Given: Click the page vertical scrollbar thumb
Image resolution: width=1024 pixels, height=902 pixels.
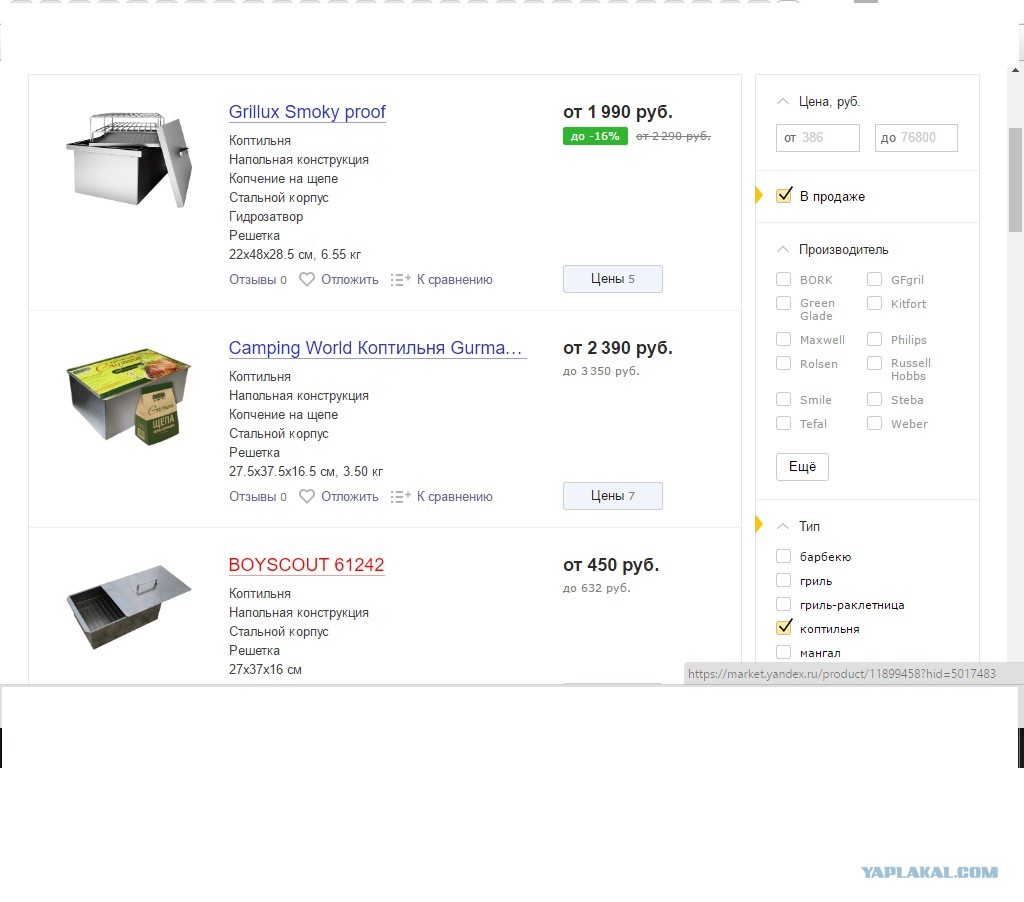Looking at the screenshot, I should coord(1016,180).
